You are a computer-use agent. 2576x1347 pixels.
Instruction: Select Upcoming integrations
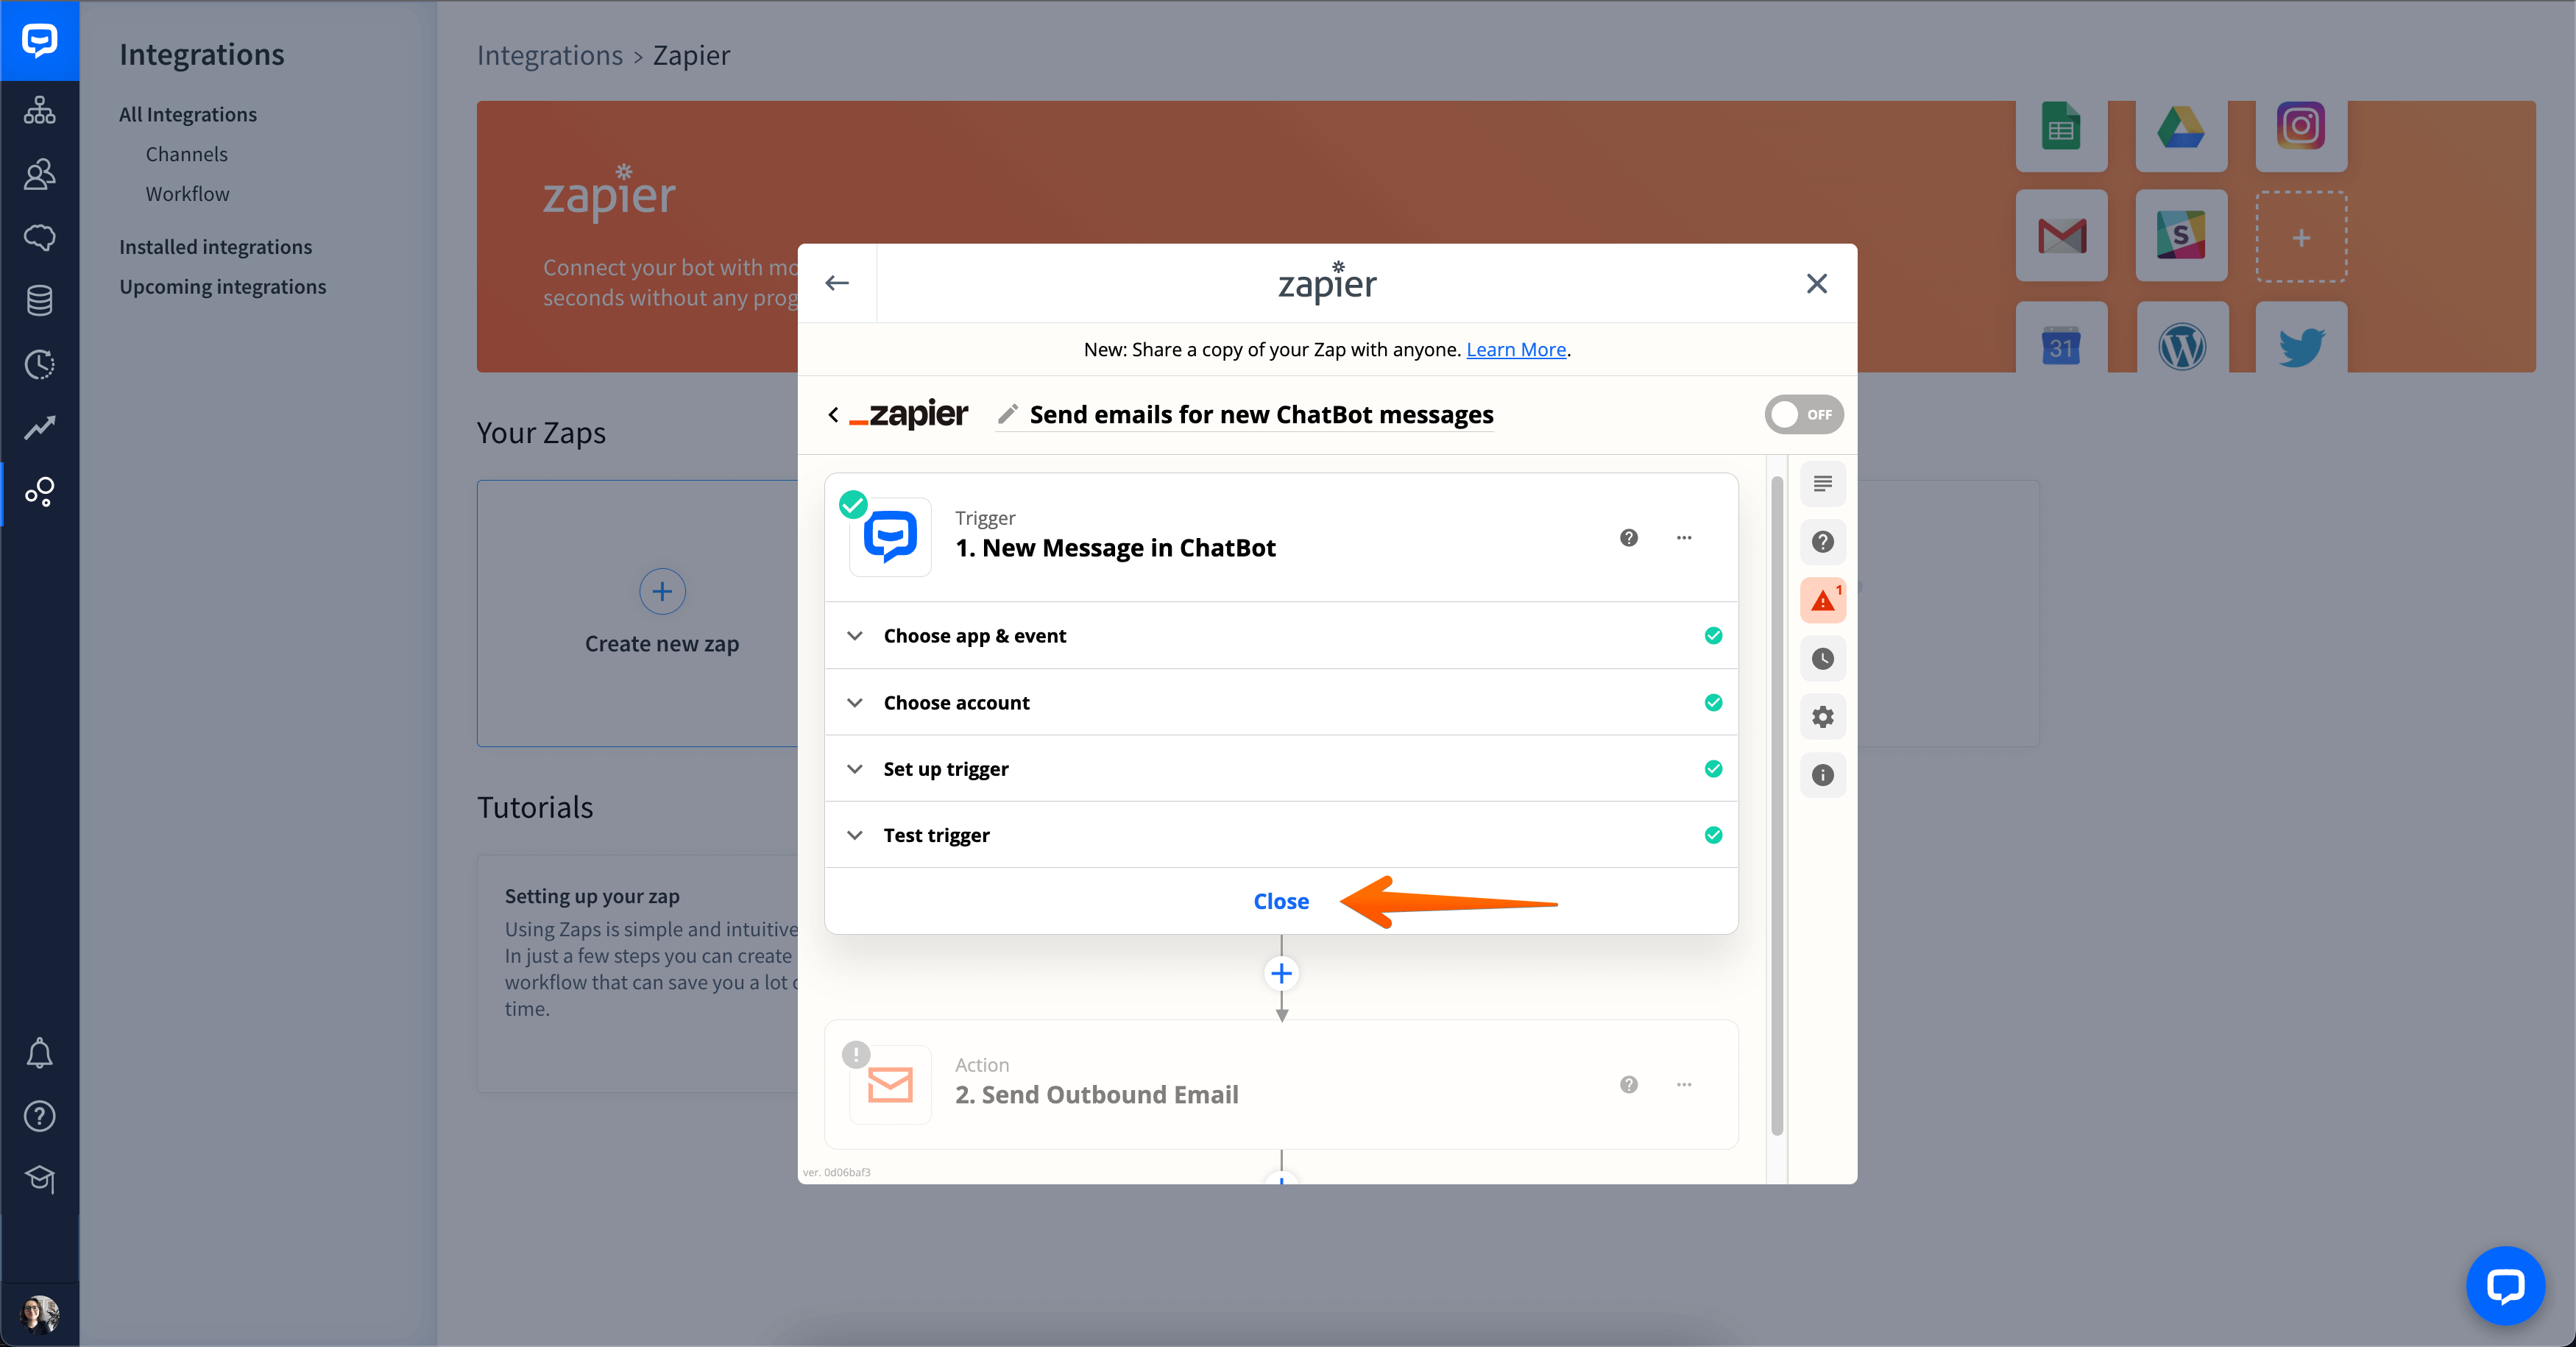223,287
